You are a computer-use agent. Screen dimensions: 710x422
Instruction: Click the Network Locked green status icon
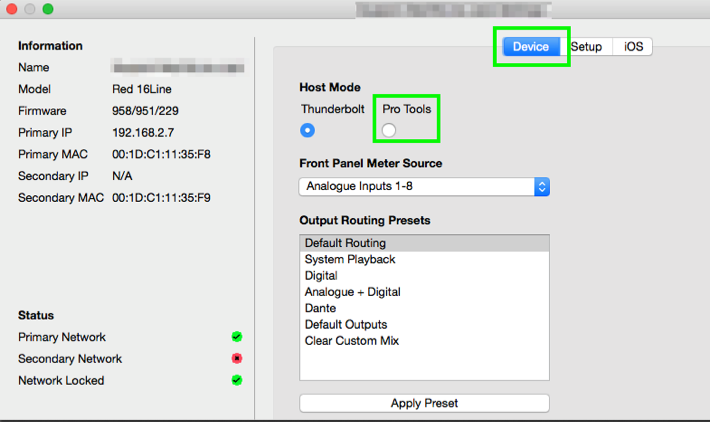coord(237,380)
